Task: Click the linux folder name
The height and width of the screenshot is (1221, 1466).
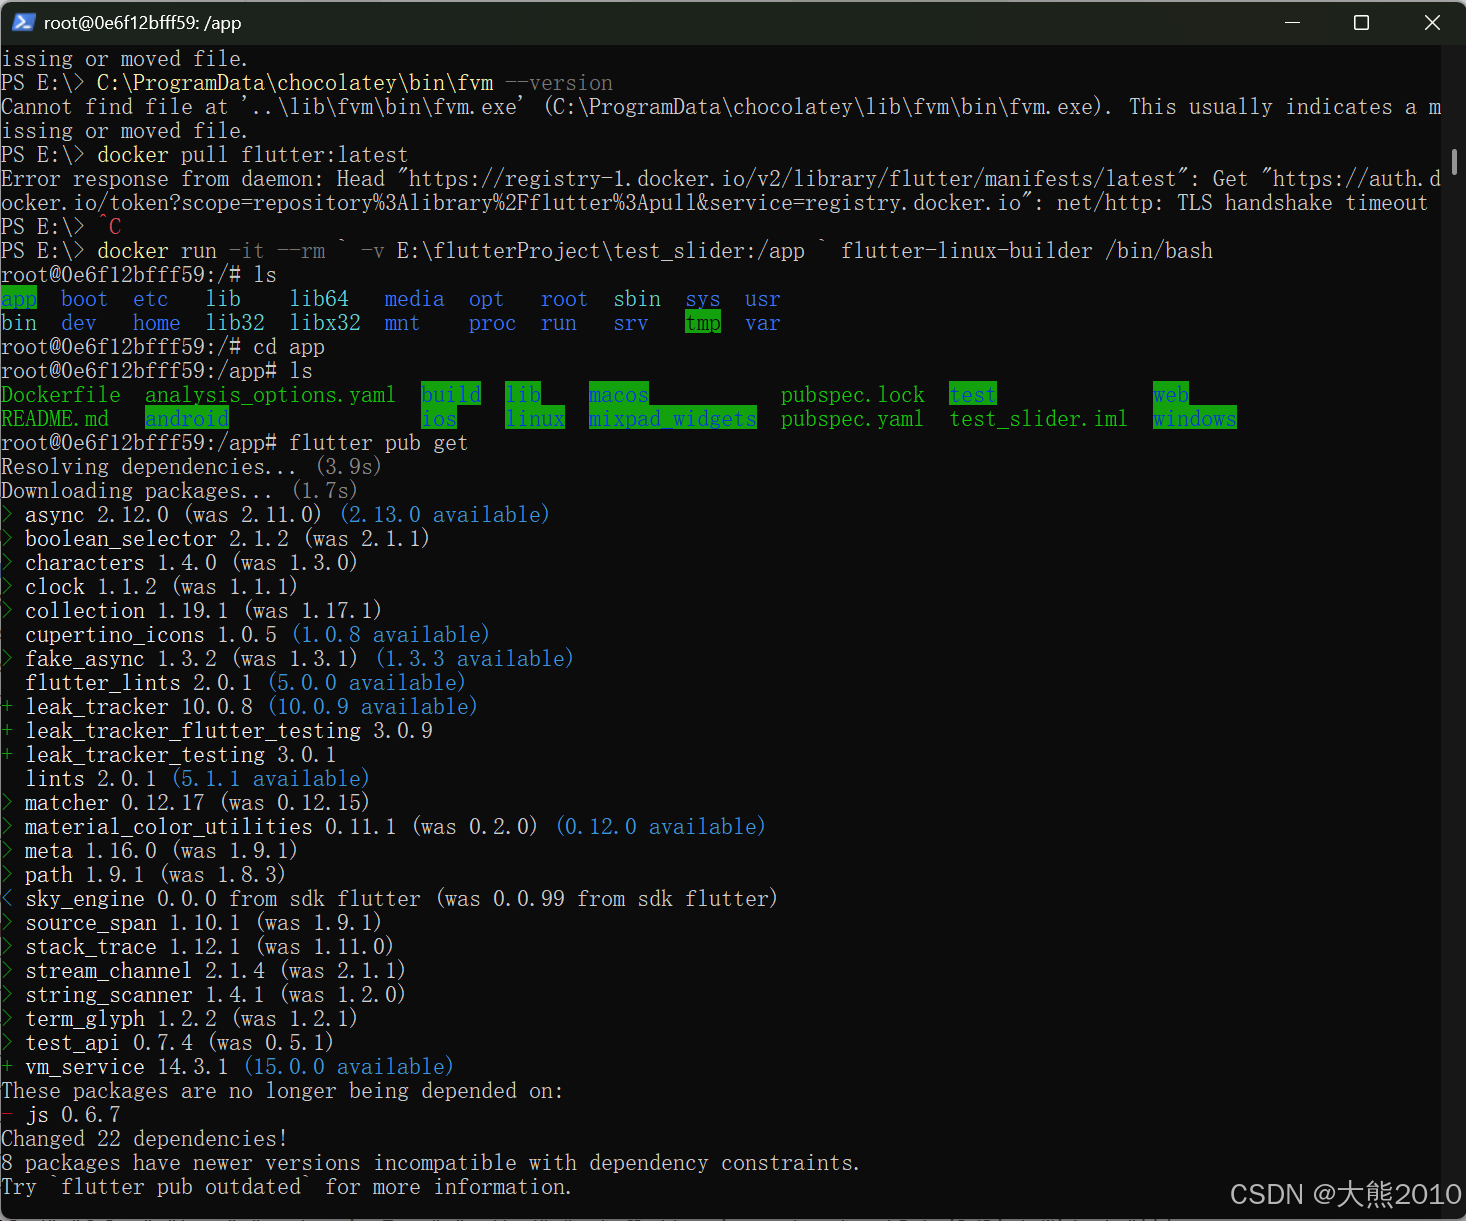Action: [x=535, y=418]
